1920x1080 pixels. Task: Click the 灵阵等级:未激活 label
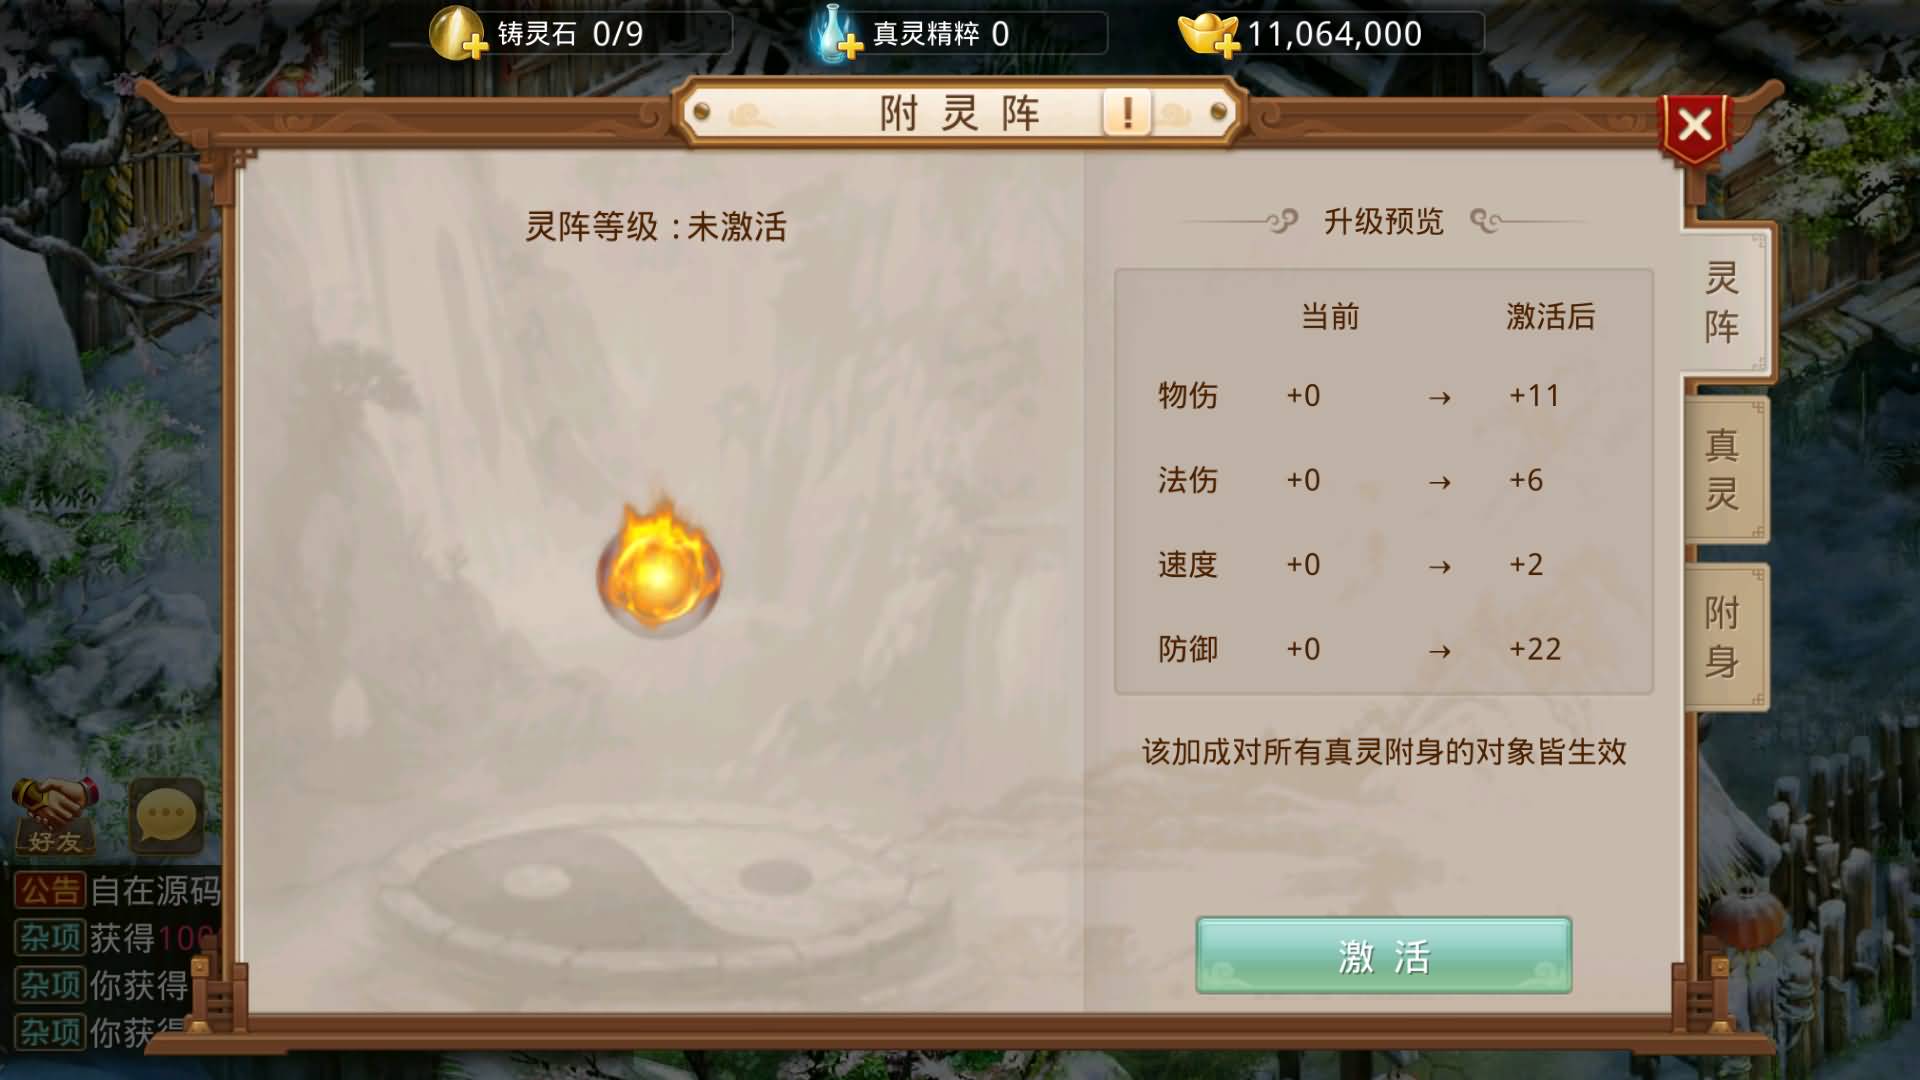(656, 227)
